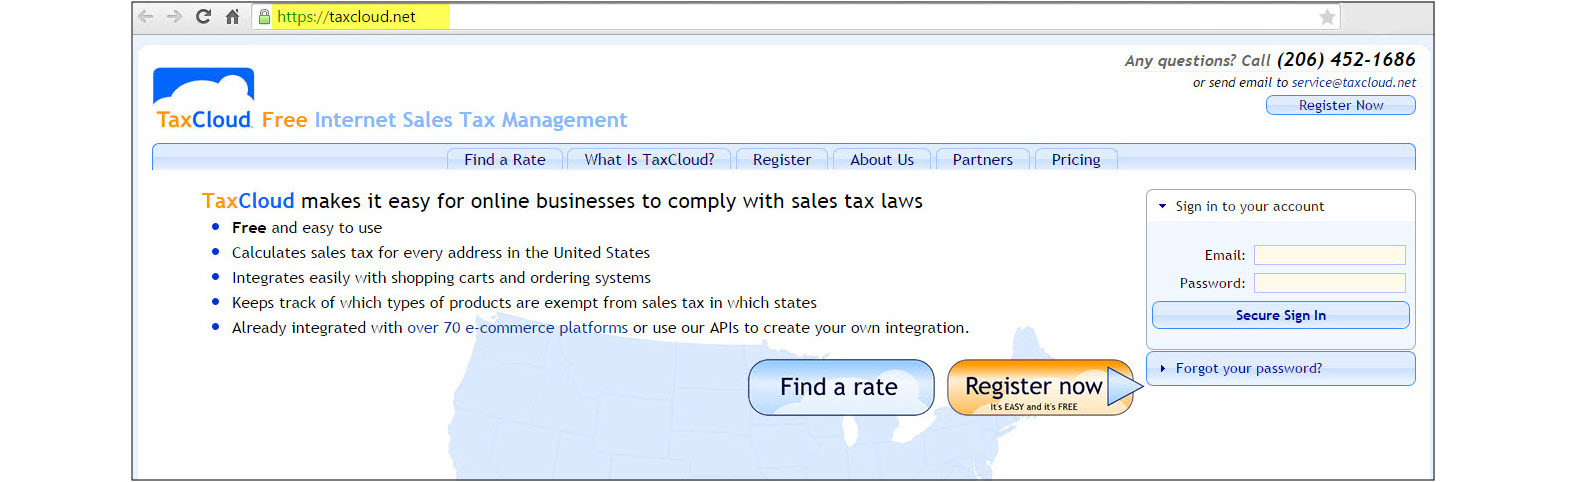Click the 'Any questions? Call' text
This screenshot has height=482, width=1572.
[1197, 61]
